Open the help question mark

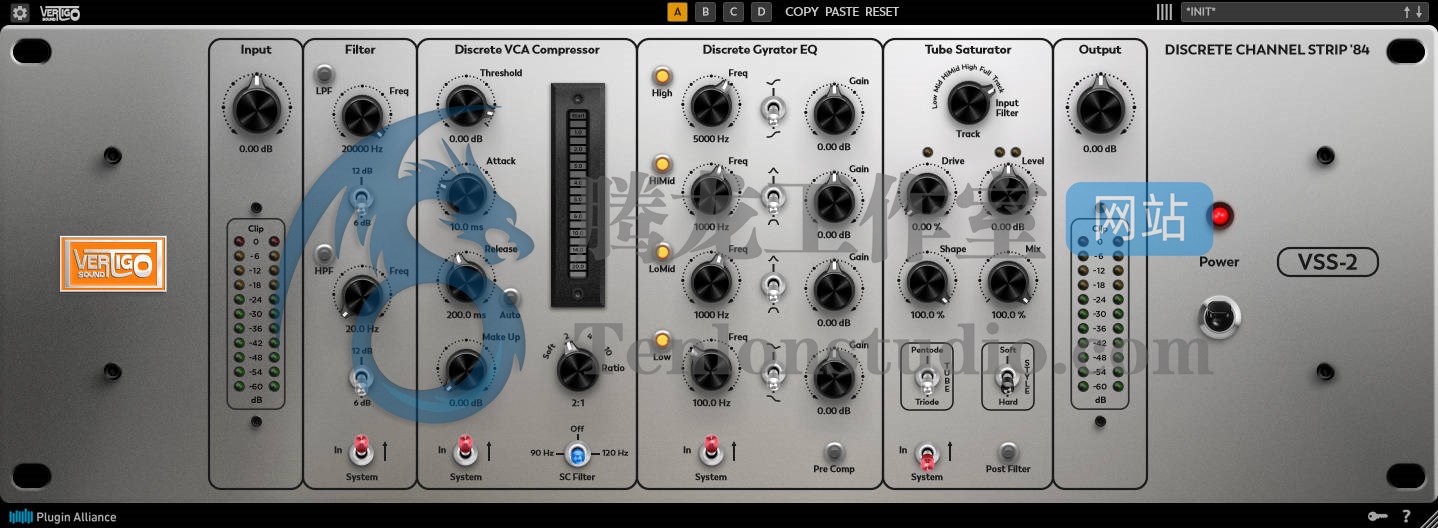click(1406, 516)
